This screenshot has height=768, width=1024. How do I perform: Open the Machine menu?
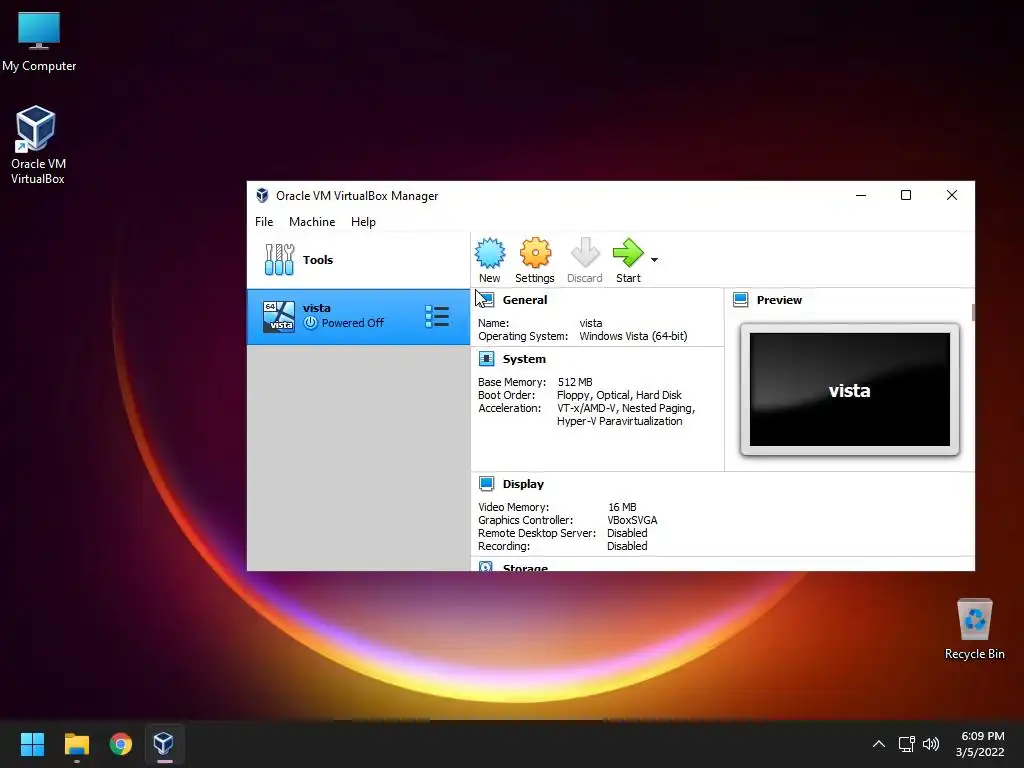[312, 222]
